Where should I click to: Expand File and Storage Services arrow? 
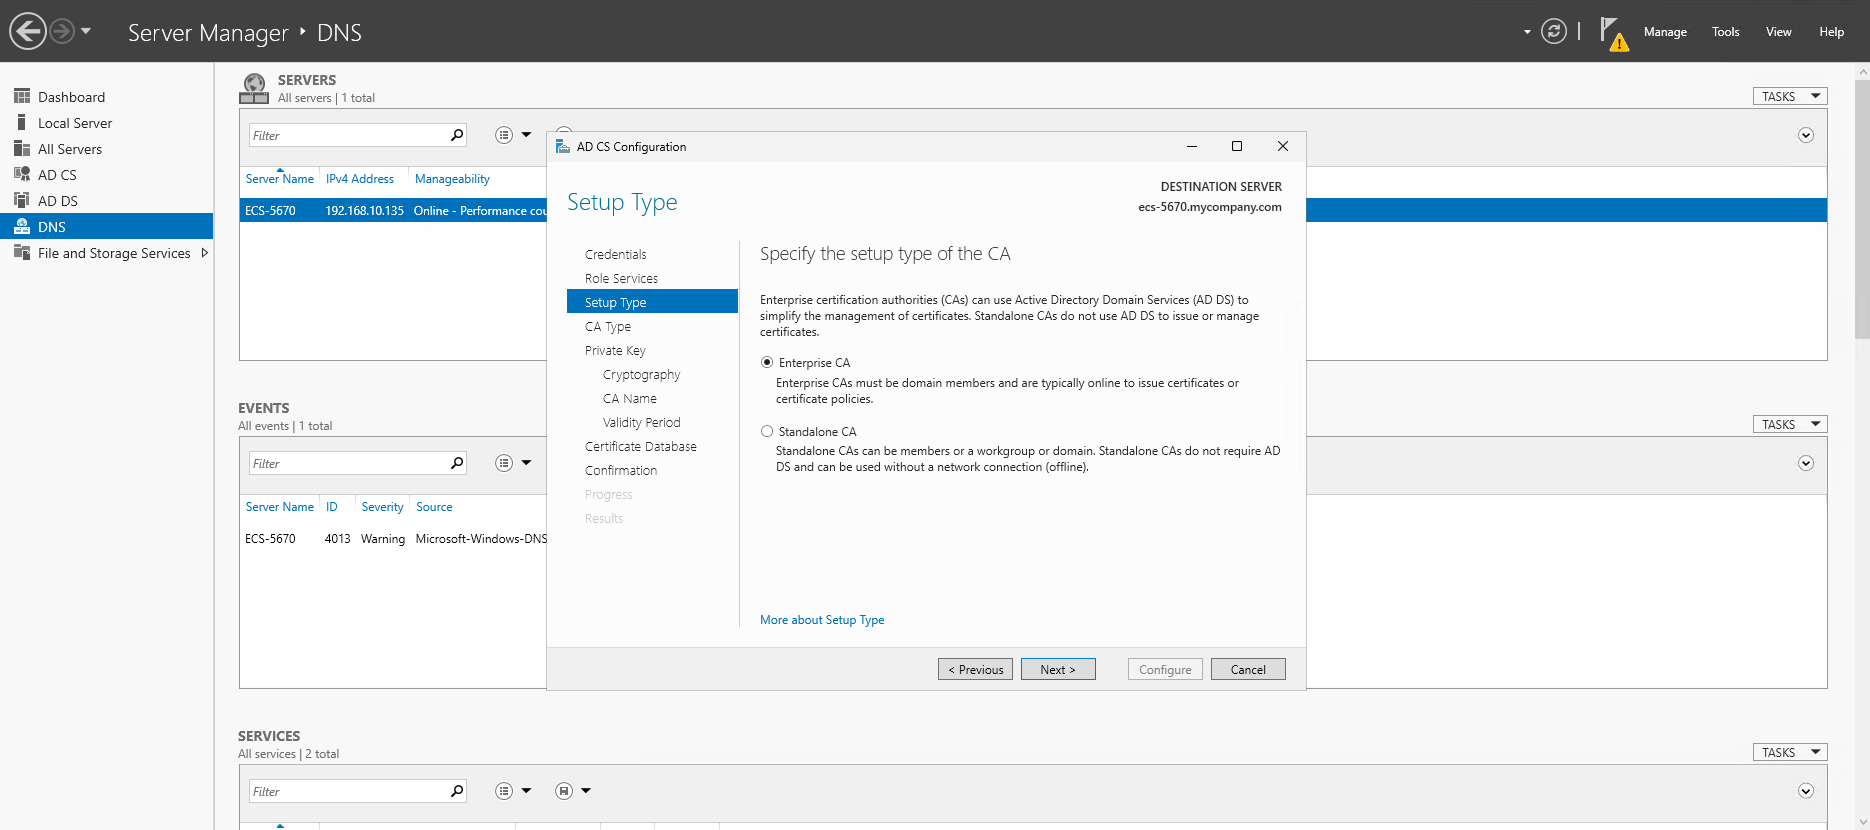[205, 253]
